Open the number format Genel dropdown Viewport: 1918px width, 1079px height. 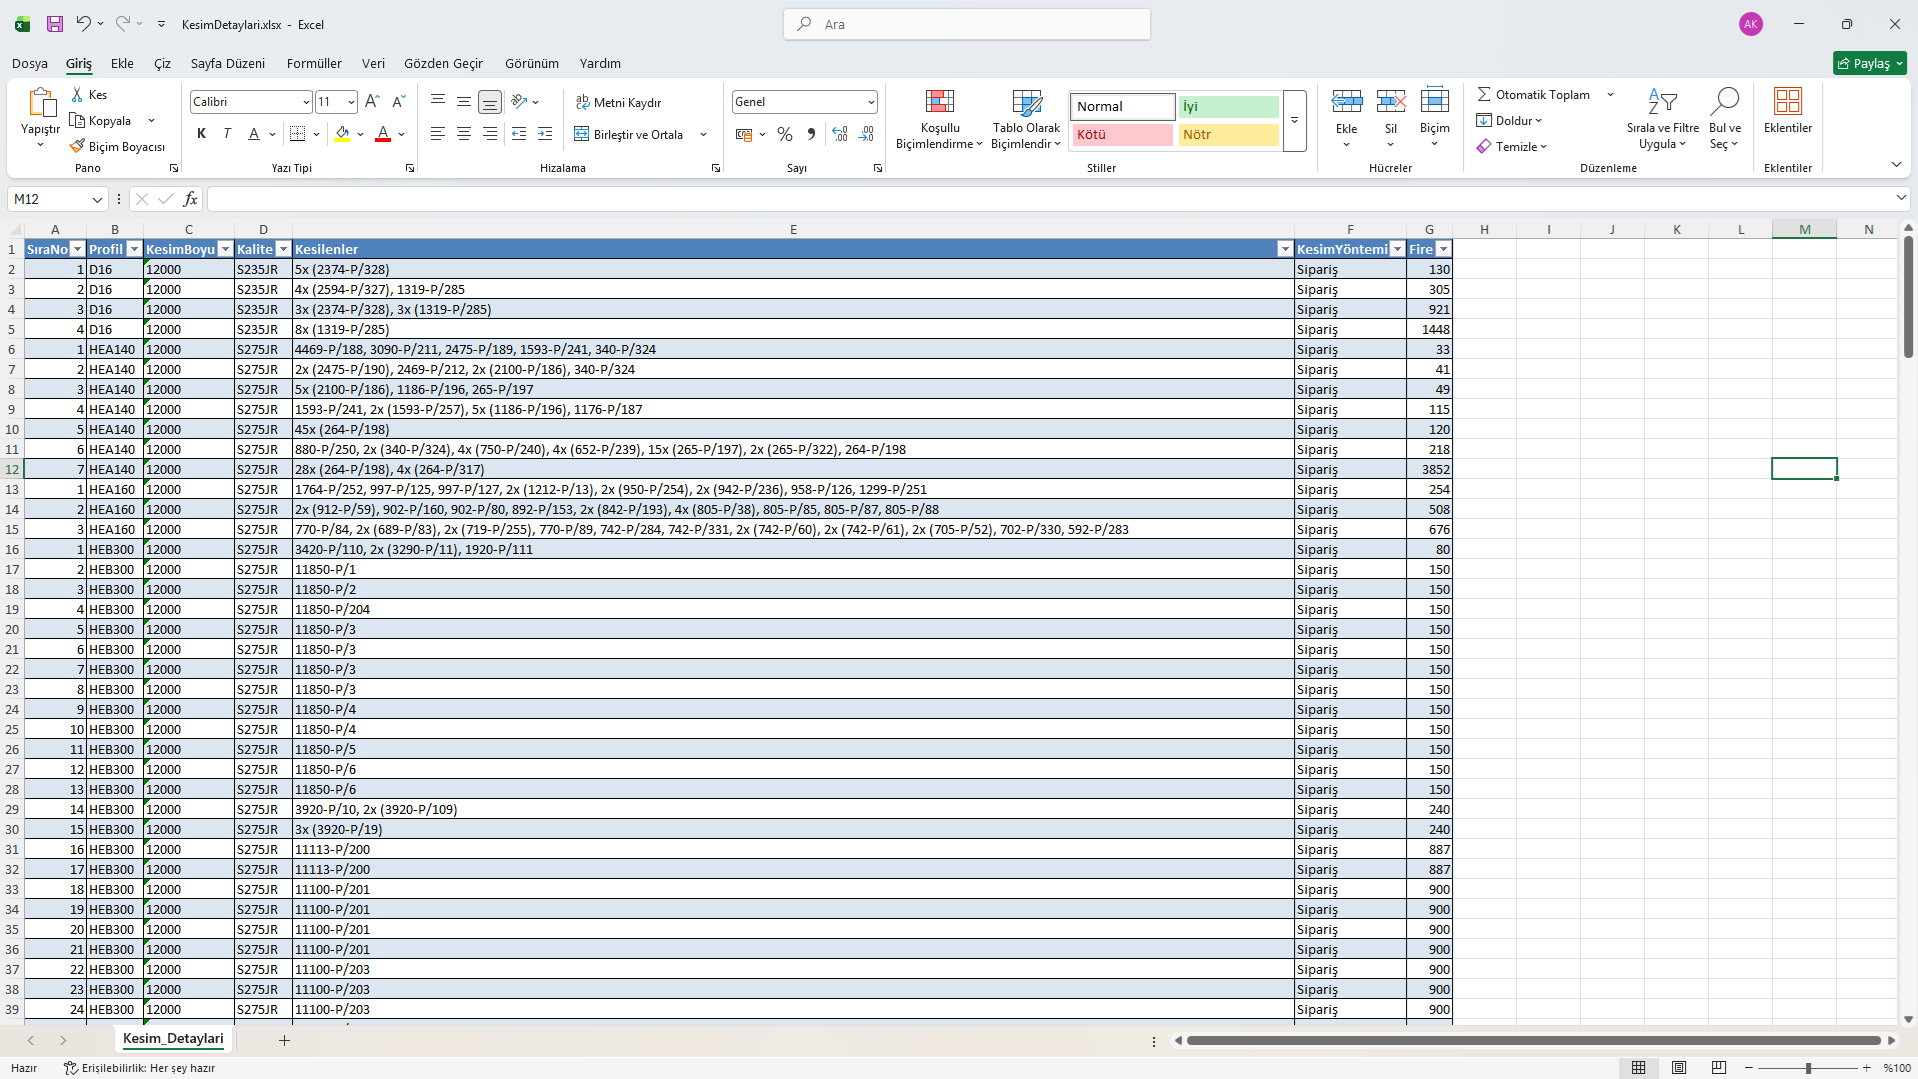871,102
